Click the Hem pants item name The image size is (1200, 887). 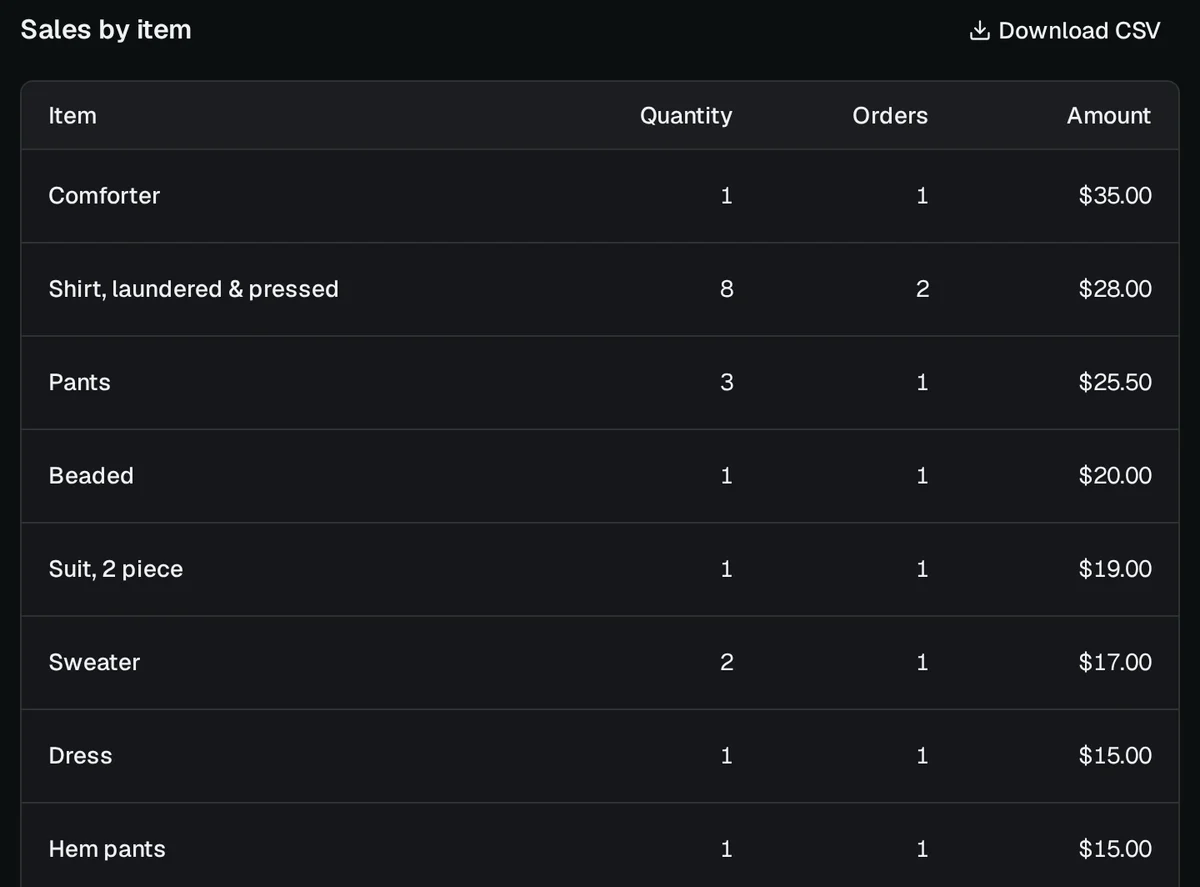tap(107, 849)
